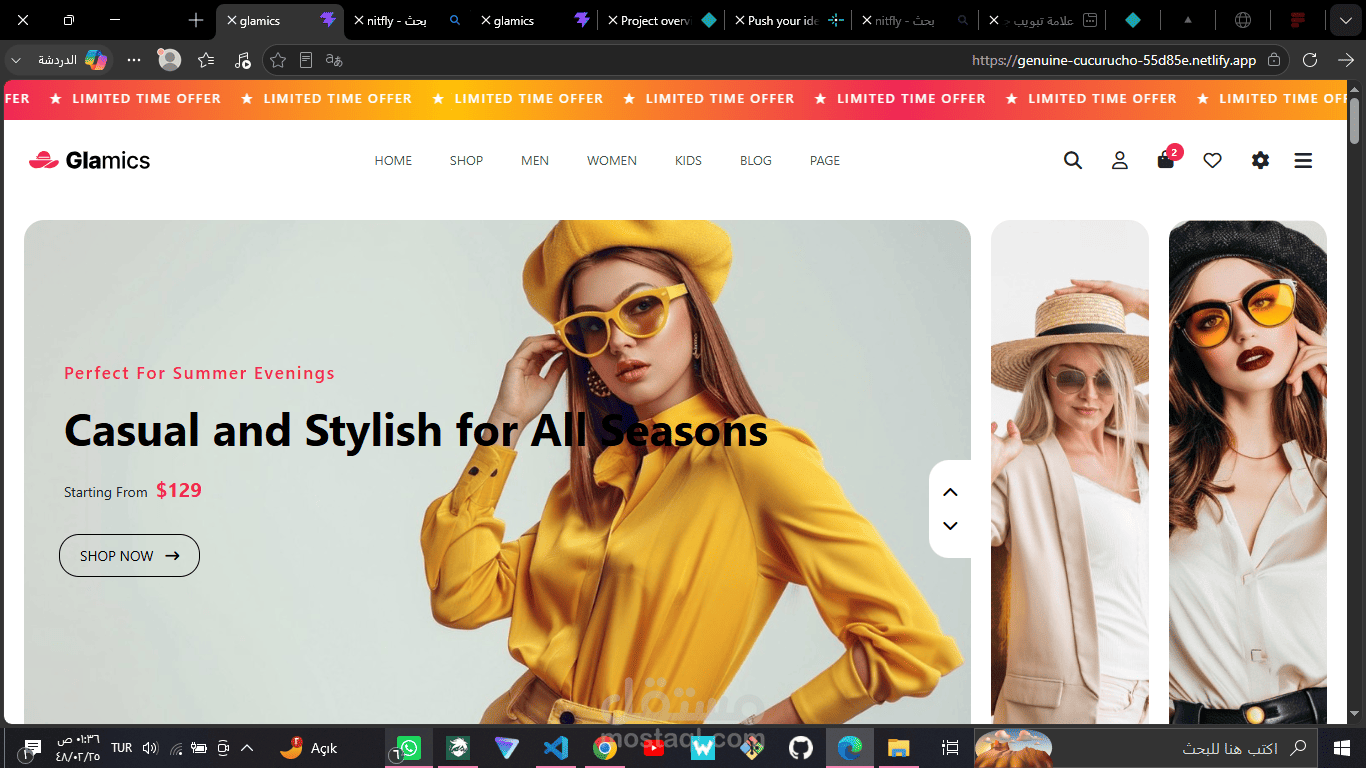1366x768 pixels.
Task: Open WhatsApp from the taskbar
Action: point(409,748)
